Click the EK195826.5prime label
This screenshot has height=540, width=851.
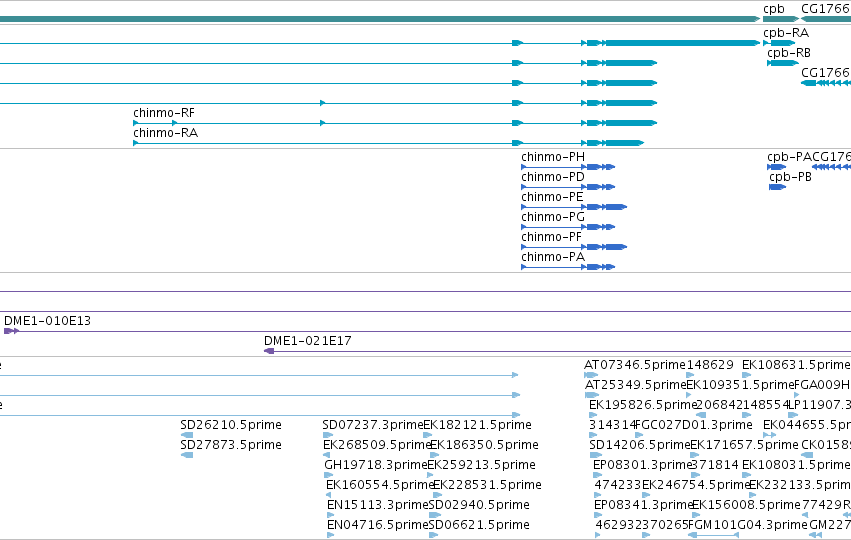tap(642, 405)
